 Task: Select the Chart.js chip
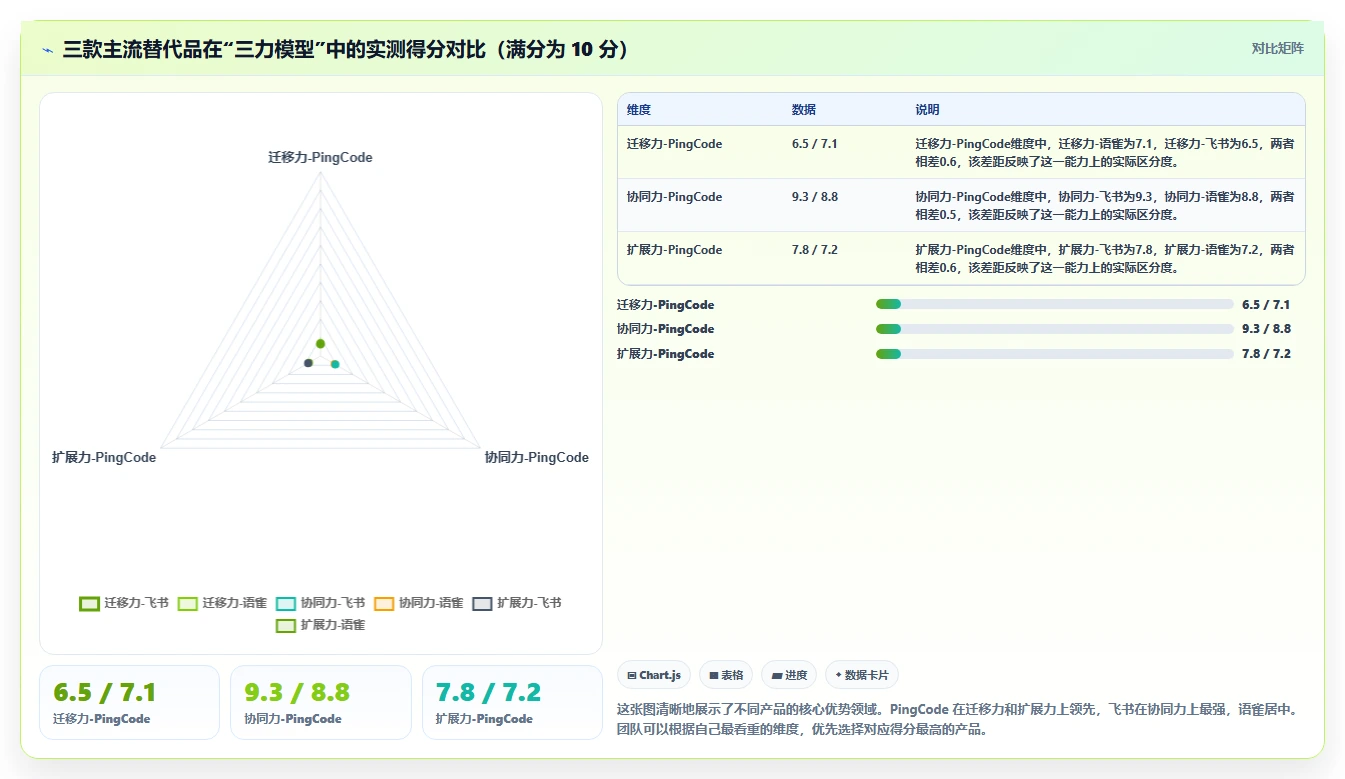point(654,675)
